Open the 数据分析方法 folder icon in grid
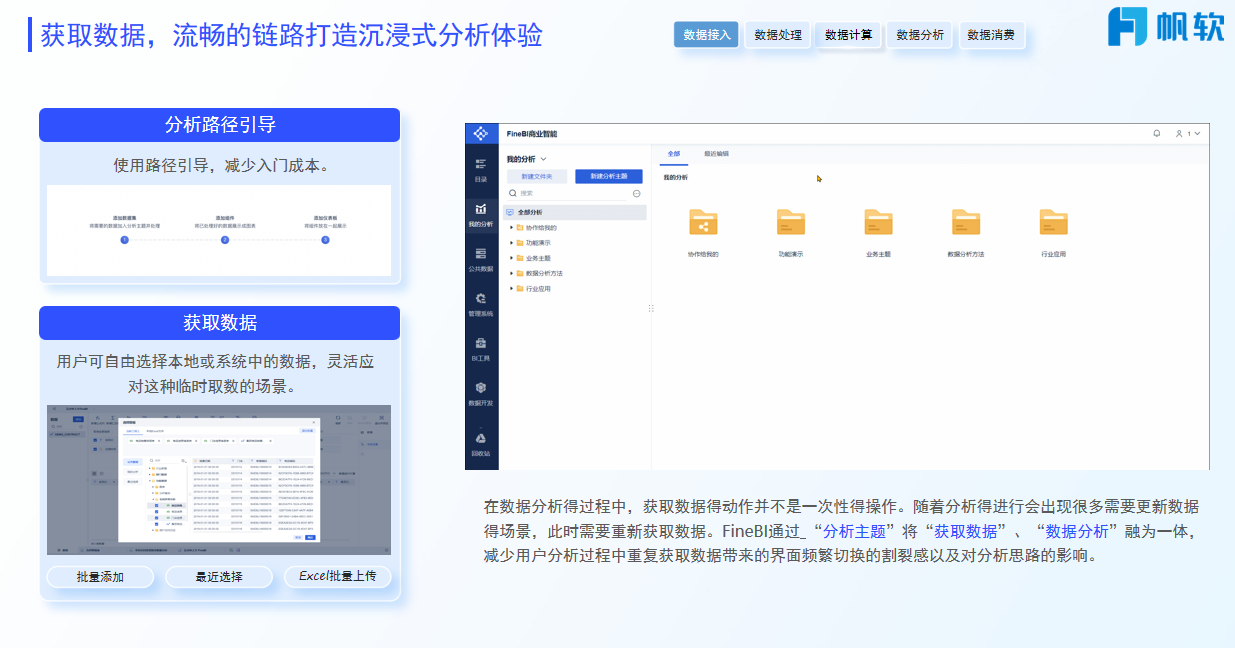This screenshot has width=1235, height=648. (966, 222)
